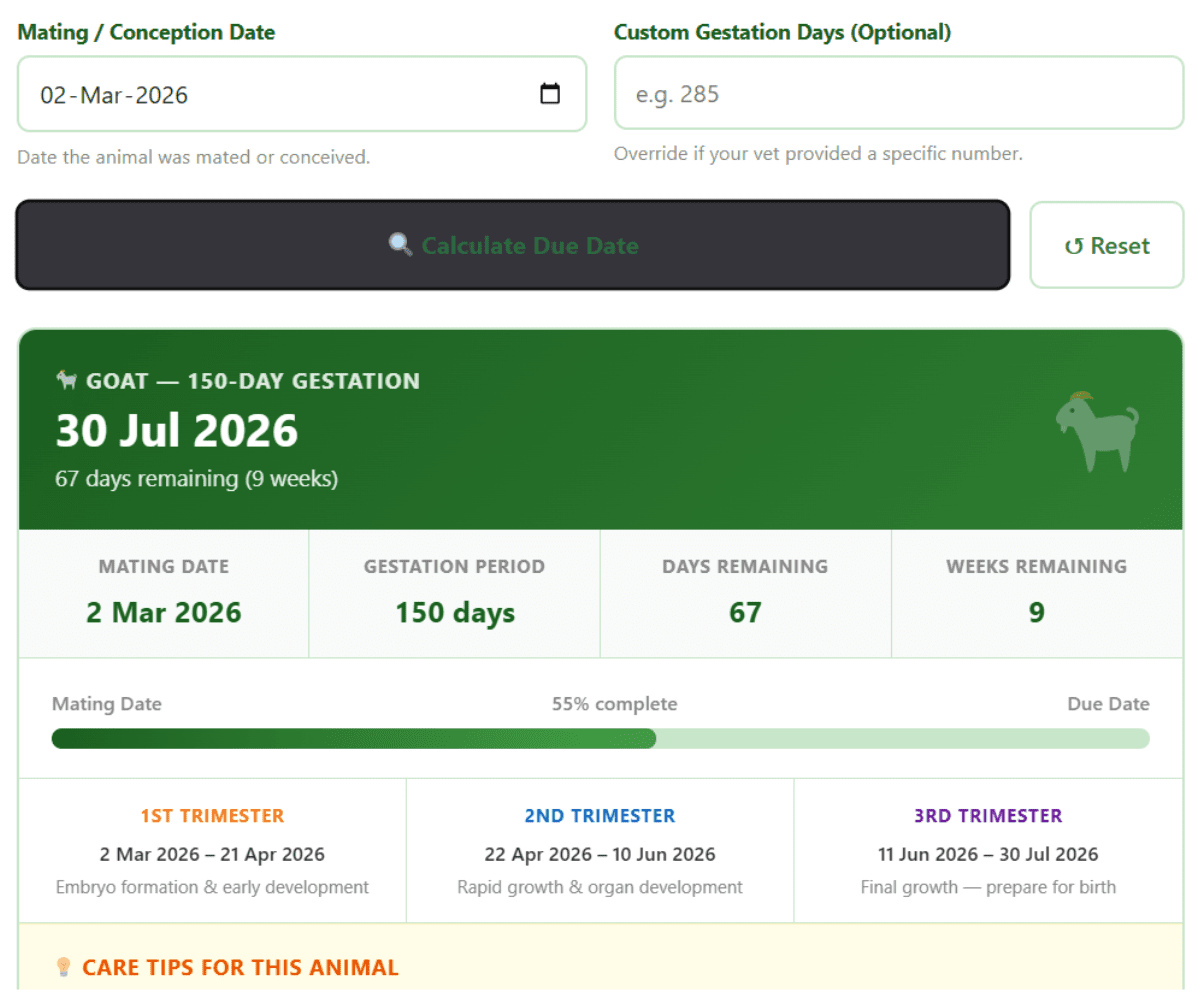Click 'Override if your vet provided a specific number.' hint

(x=818, y=154)
